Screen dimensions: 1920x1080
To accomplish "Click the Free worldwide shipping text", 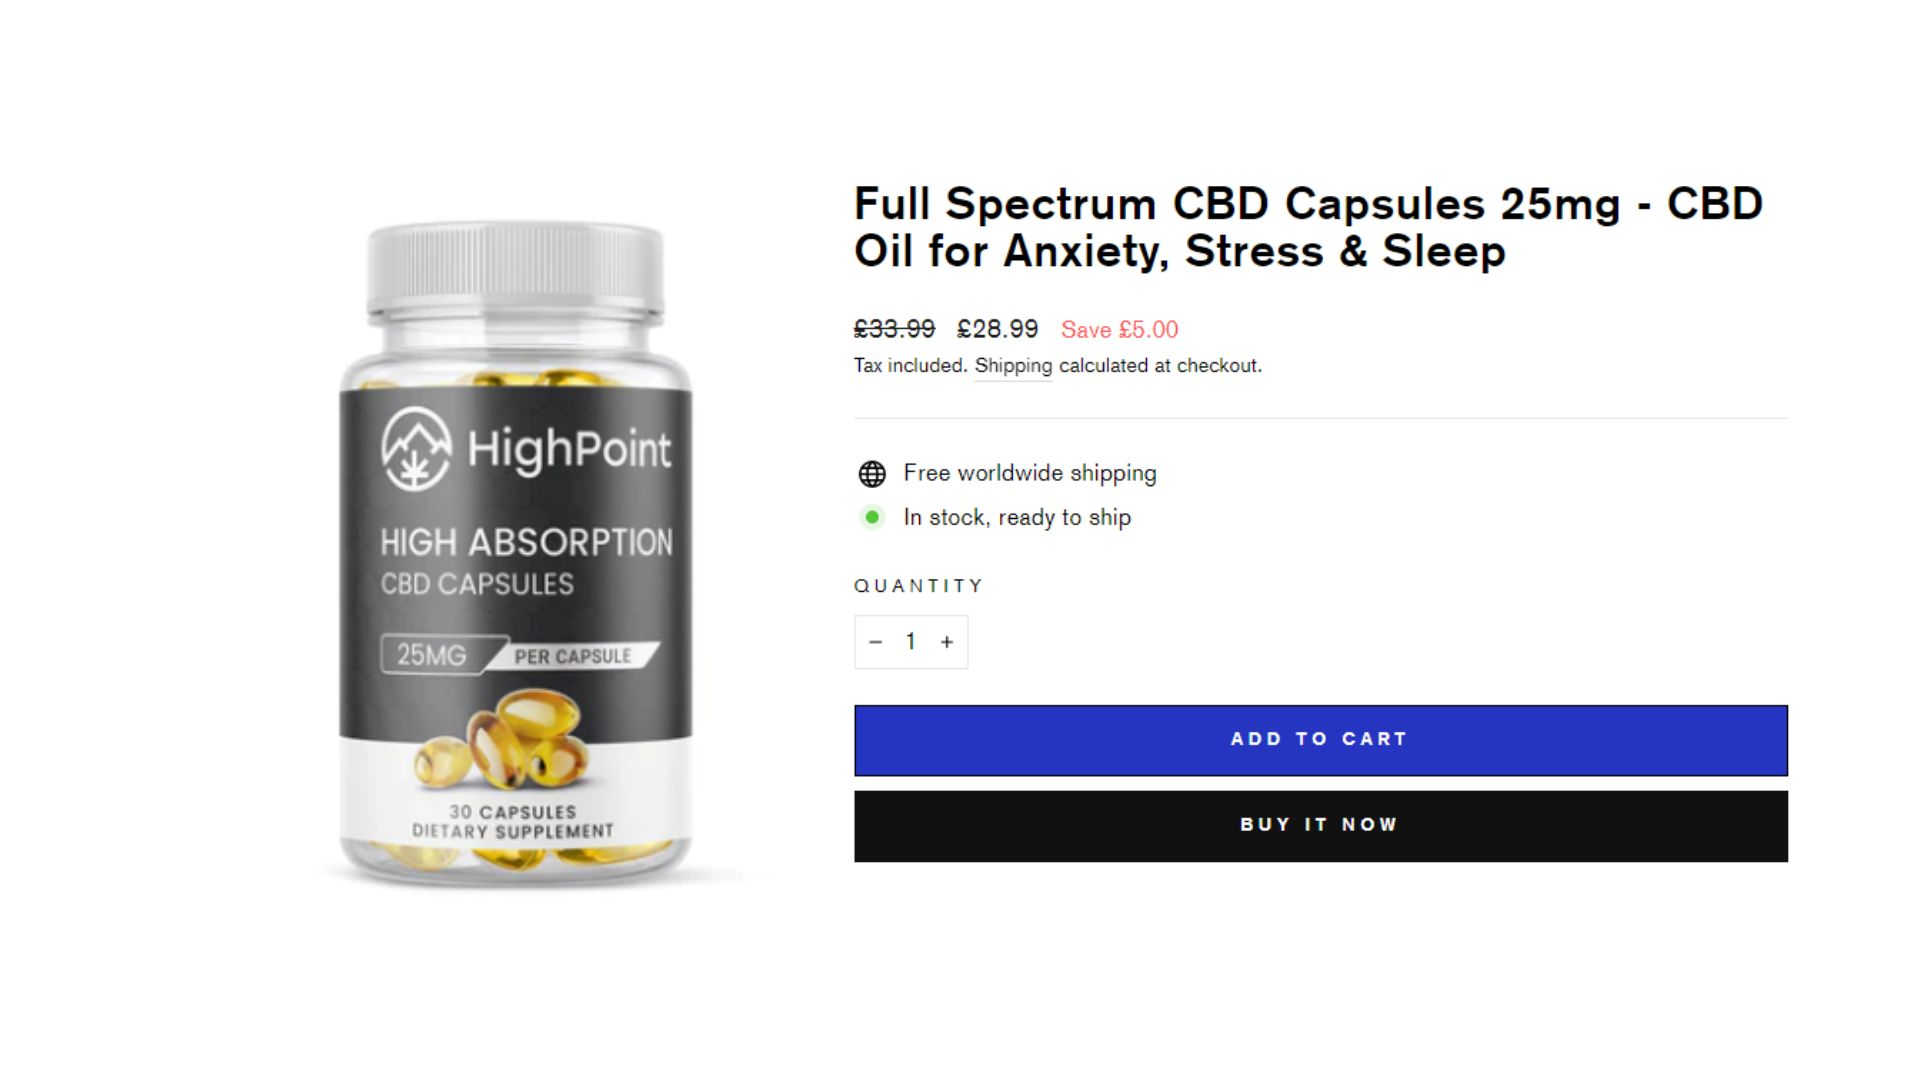I will coord(1030,473).
